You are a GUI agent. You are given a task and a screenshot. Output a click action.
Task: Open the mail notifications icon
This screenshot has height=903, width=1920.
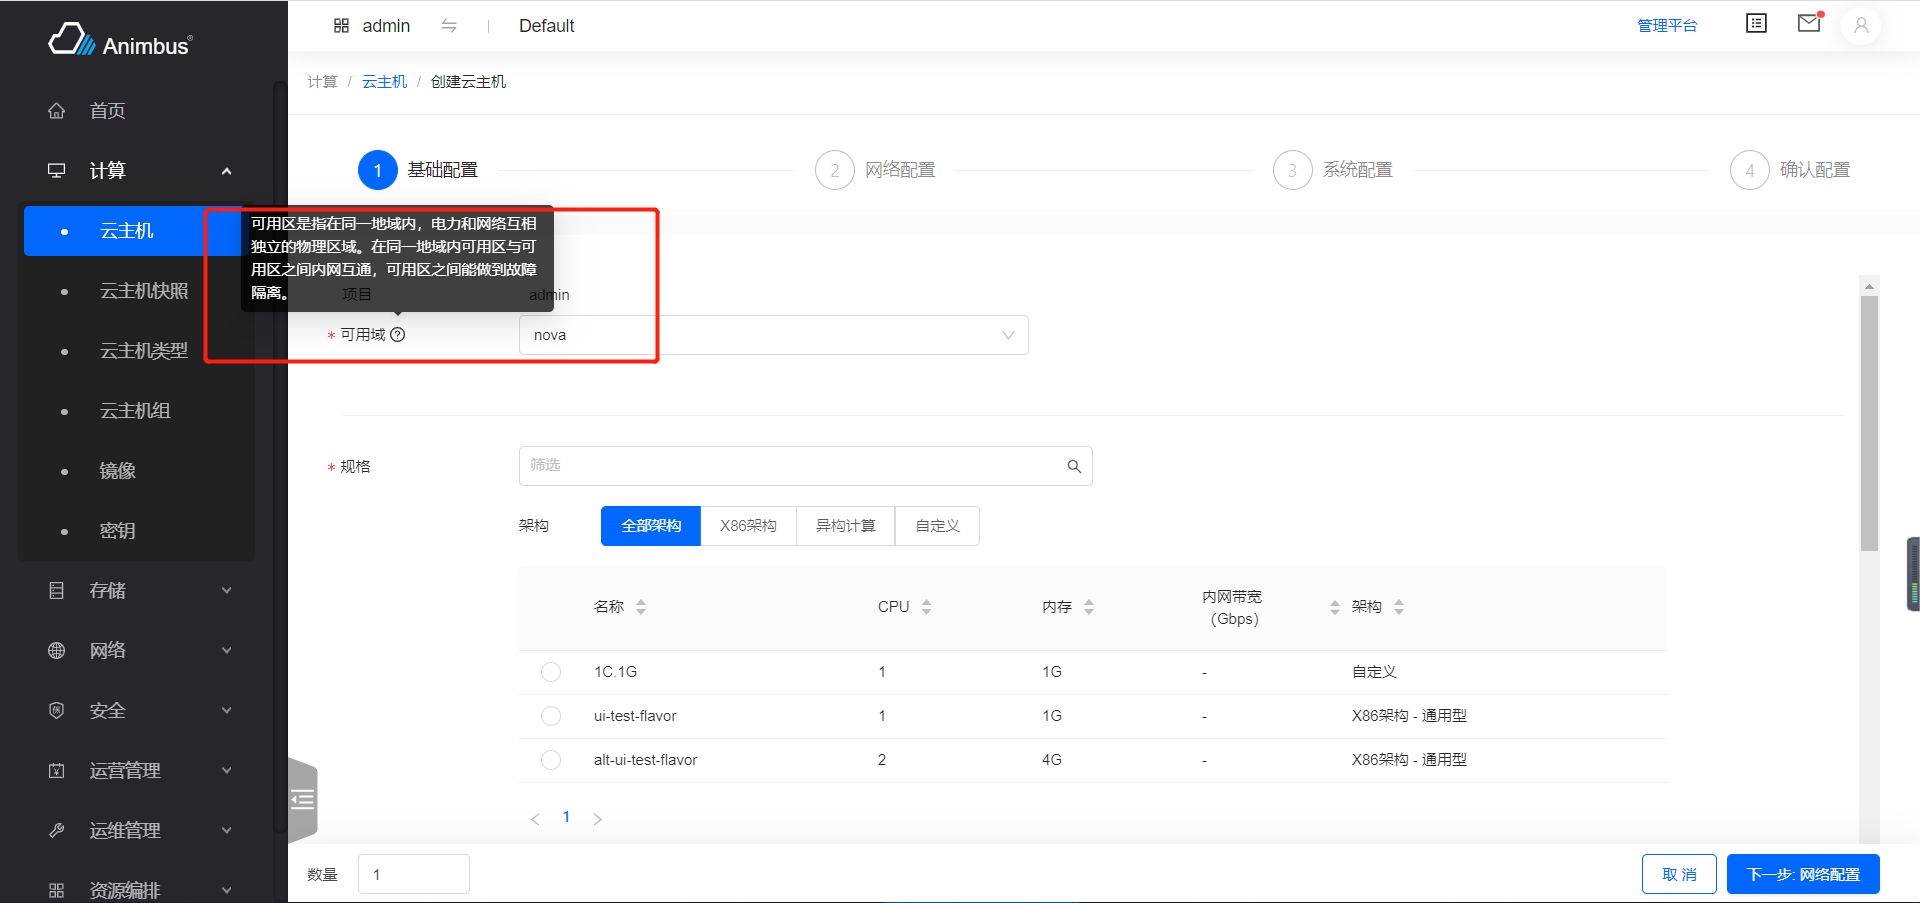click(1809, 23)
